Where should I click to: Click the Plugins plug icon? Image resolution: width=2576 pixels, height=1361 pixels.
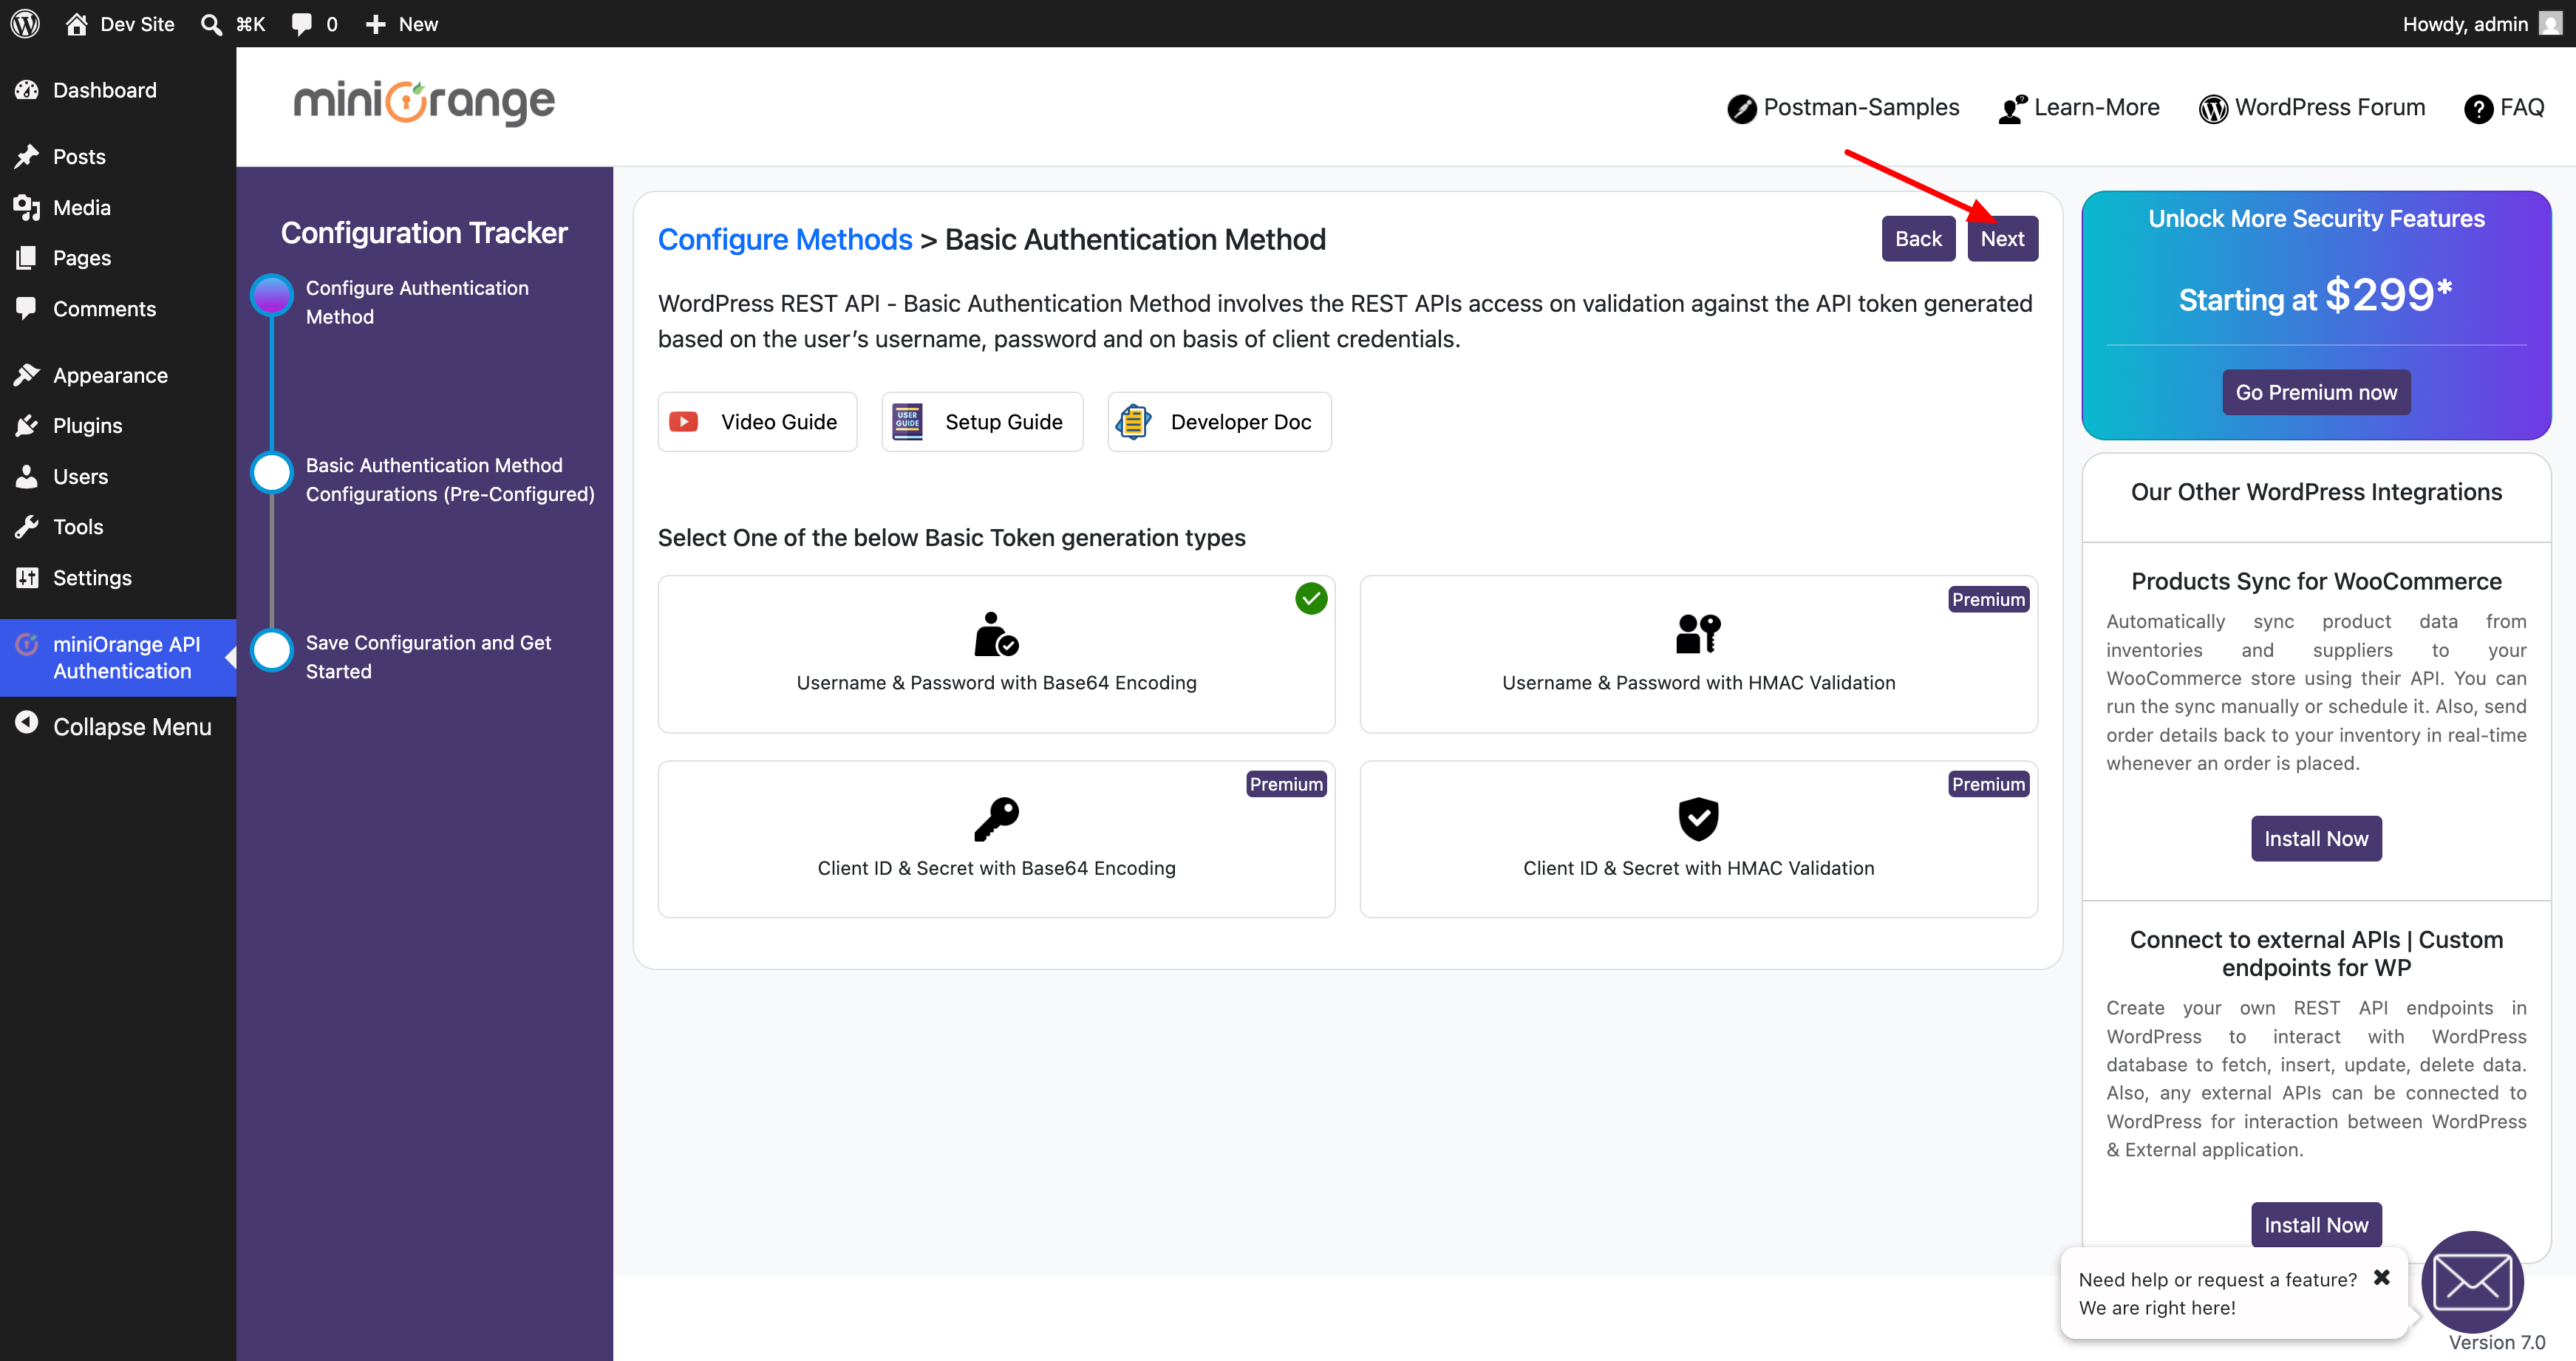(27, 425)
